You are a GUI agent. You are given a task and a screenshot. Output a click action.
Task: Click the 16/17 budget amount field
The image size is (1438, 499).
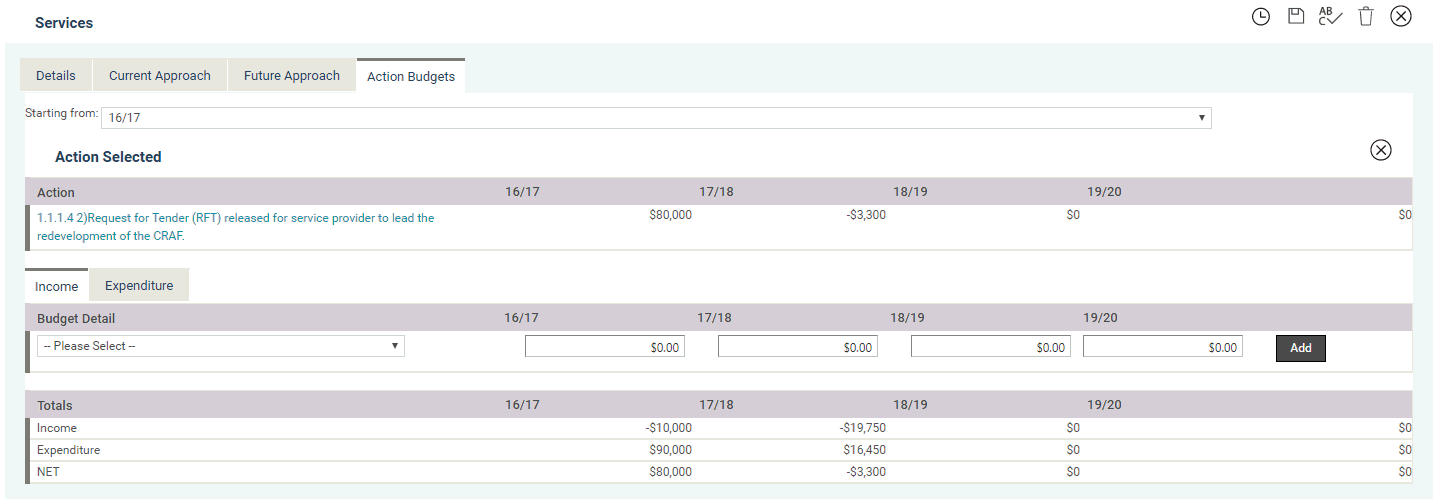coord(605,347)
